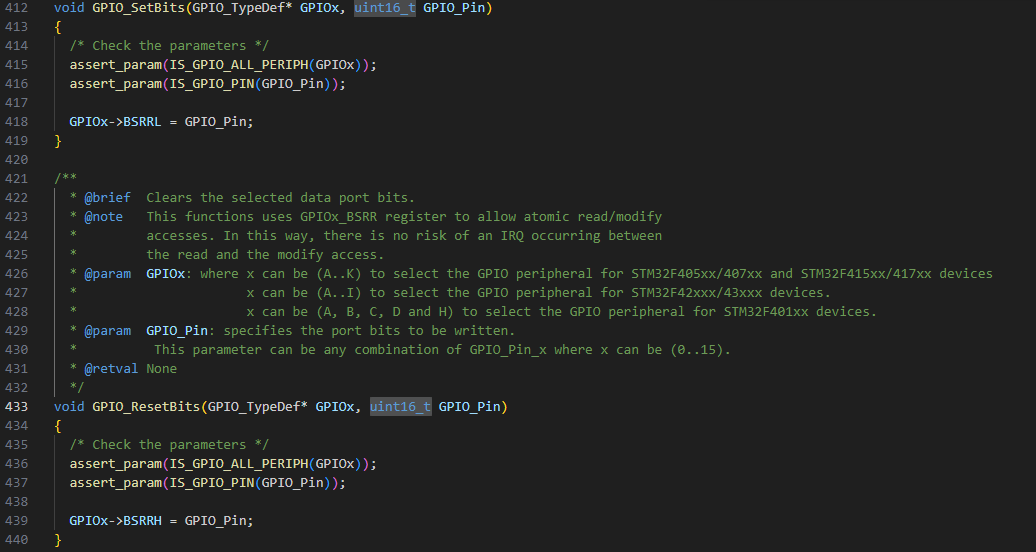Click assert_param call on line 436

click(x=116, y=463)
